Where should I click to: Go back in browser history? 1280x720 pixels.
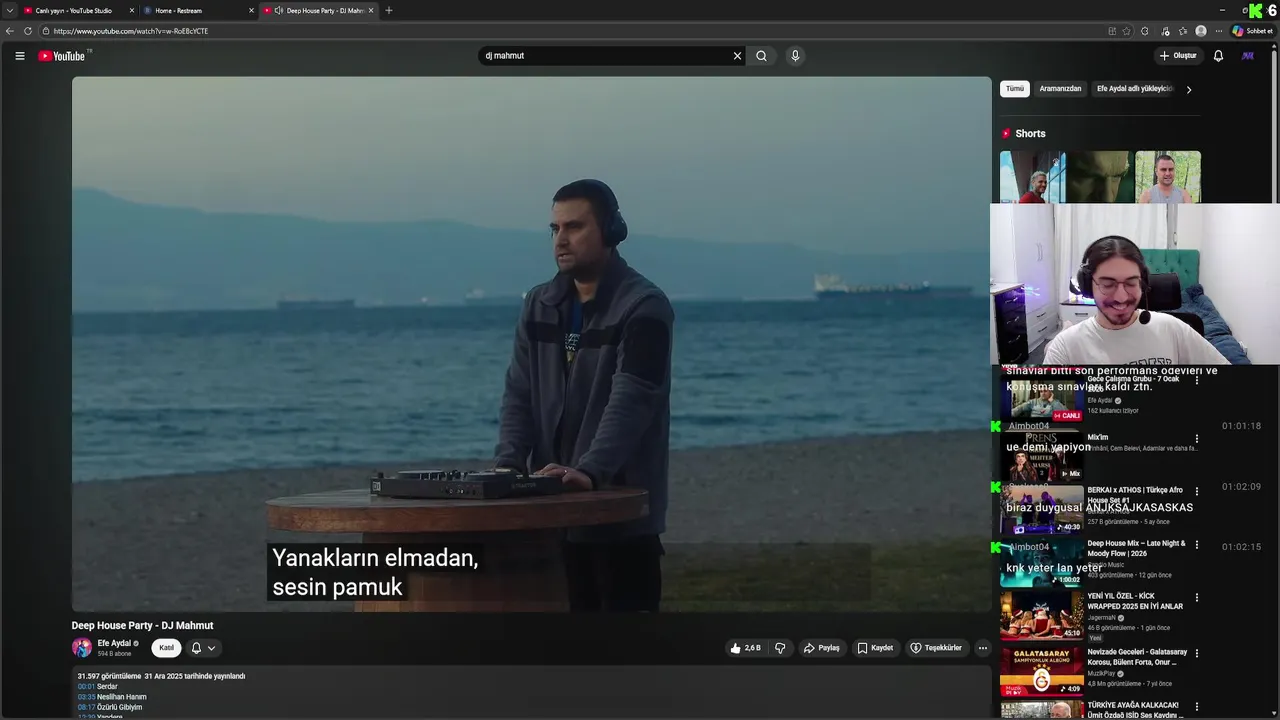pyautogui.click(x=10, y=31)
